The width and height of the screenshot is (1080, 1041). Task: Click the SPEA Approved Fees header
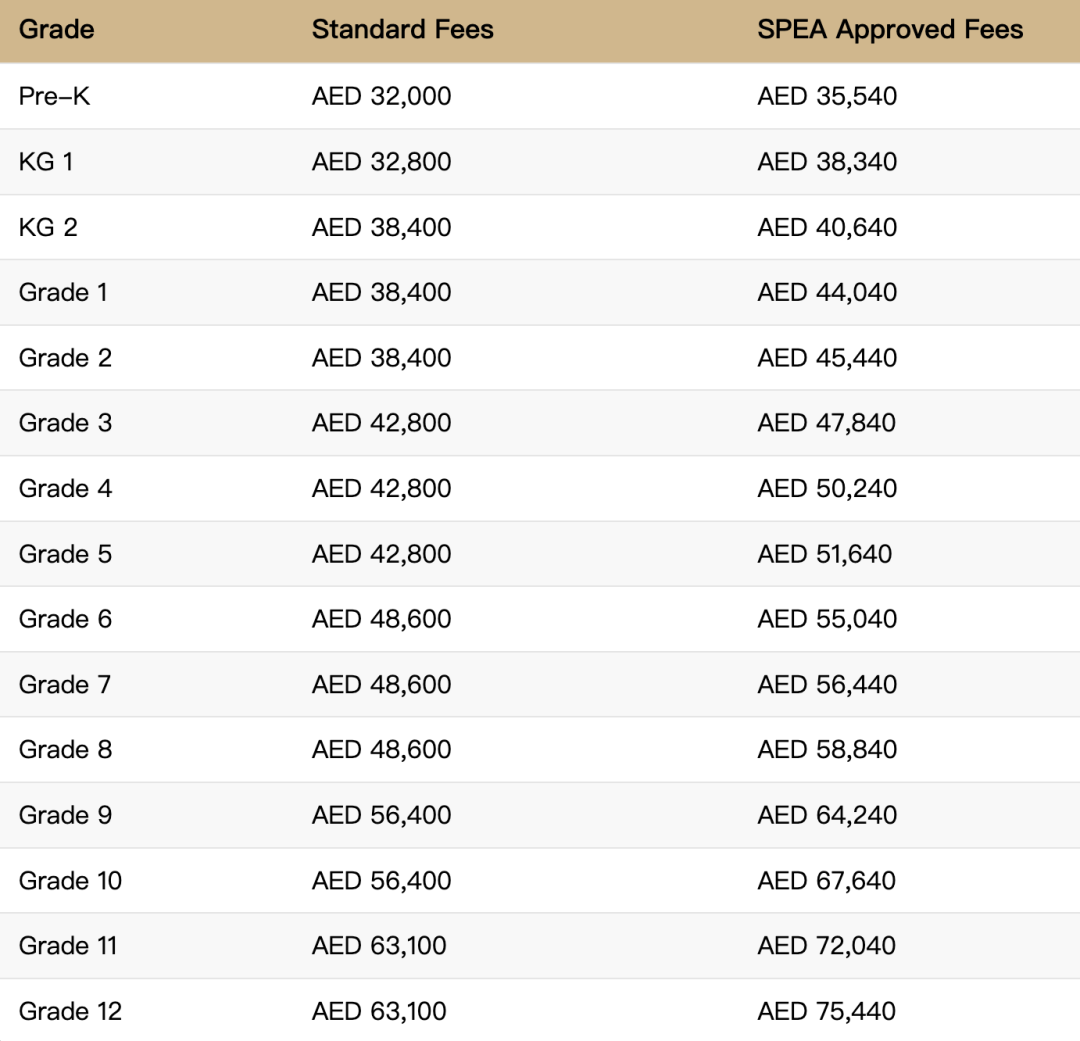[890, 30]
